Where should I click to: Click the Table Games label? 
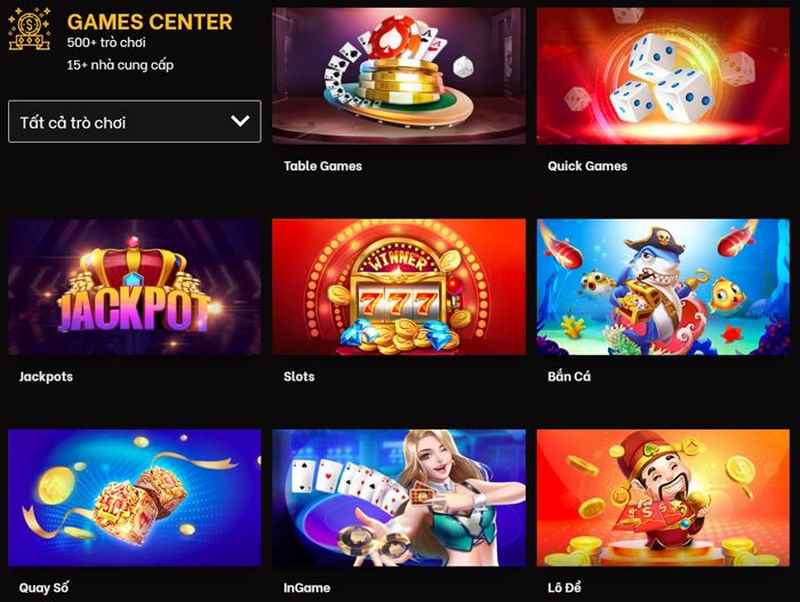322,166
